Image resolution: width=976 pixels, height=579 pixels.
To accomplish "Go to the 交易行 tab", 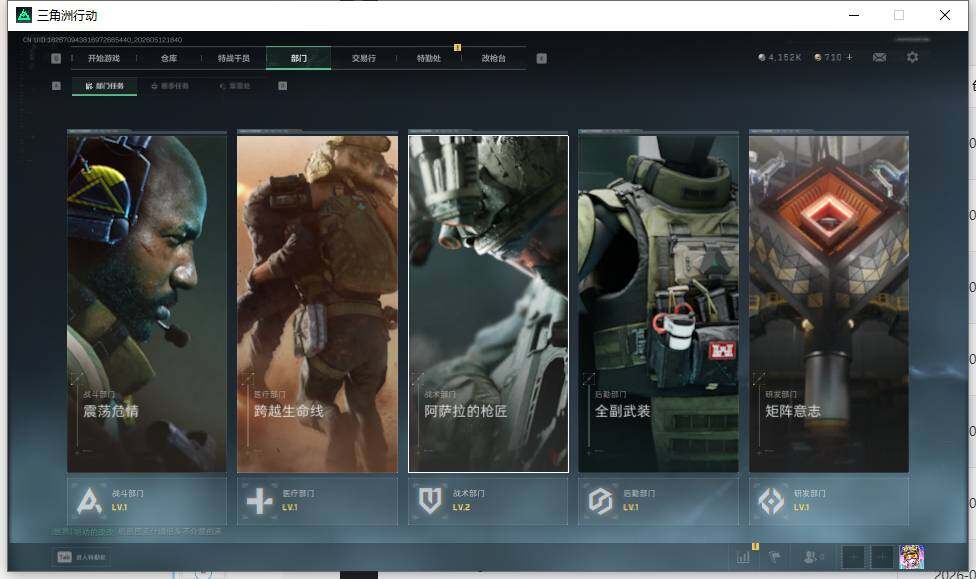I will (x=364, y=58).
